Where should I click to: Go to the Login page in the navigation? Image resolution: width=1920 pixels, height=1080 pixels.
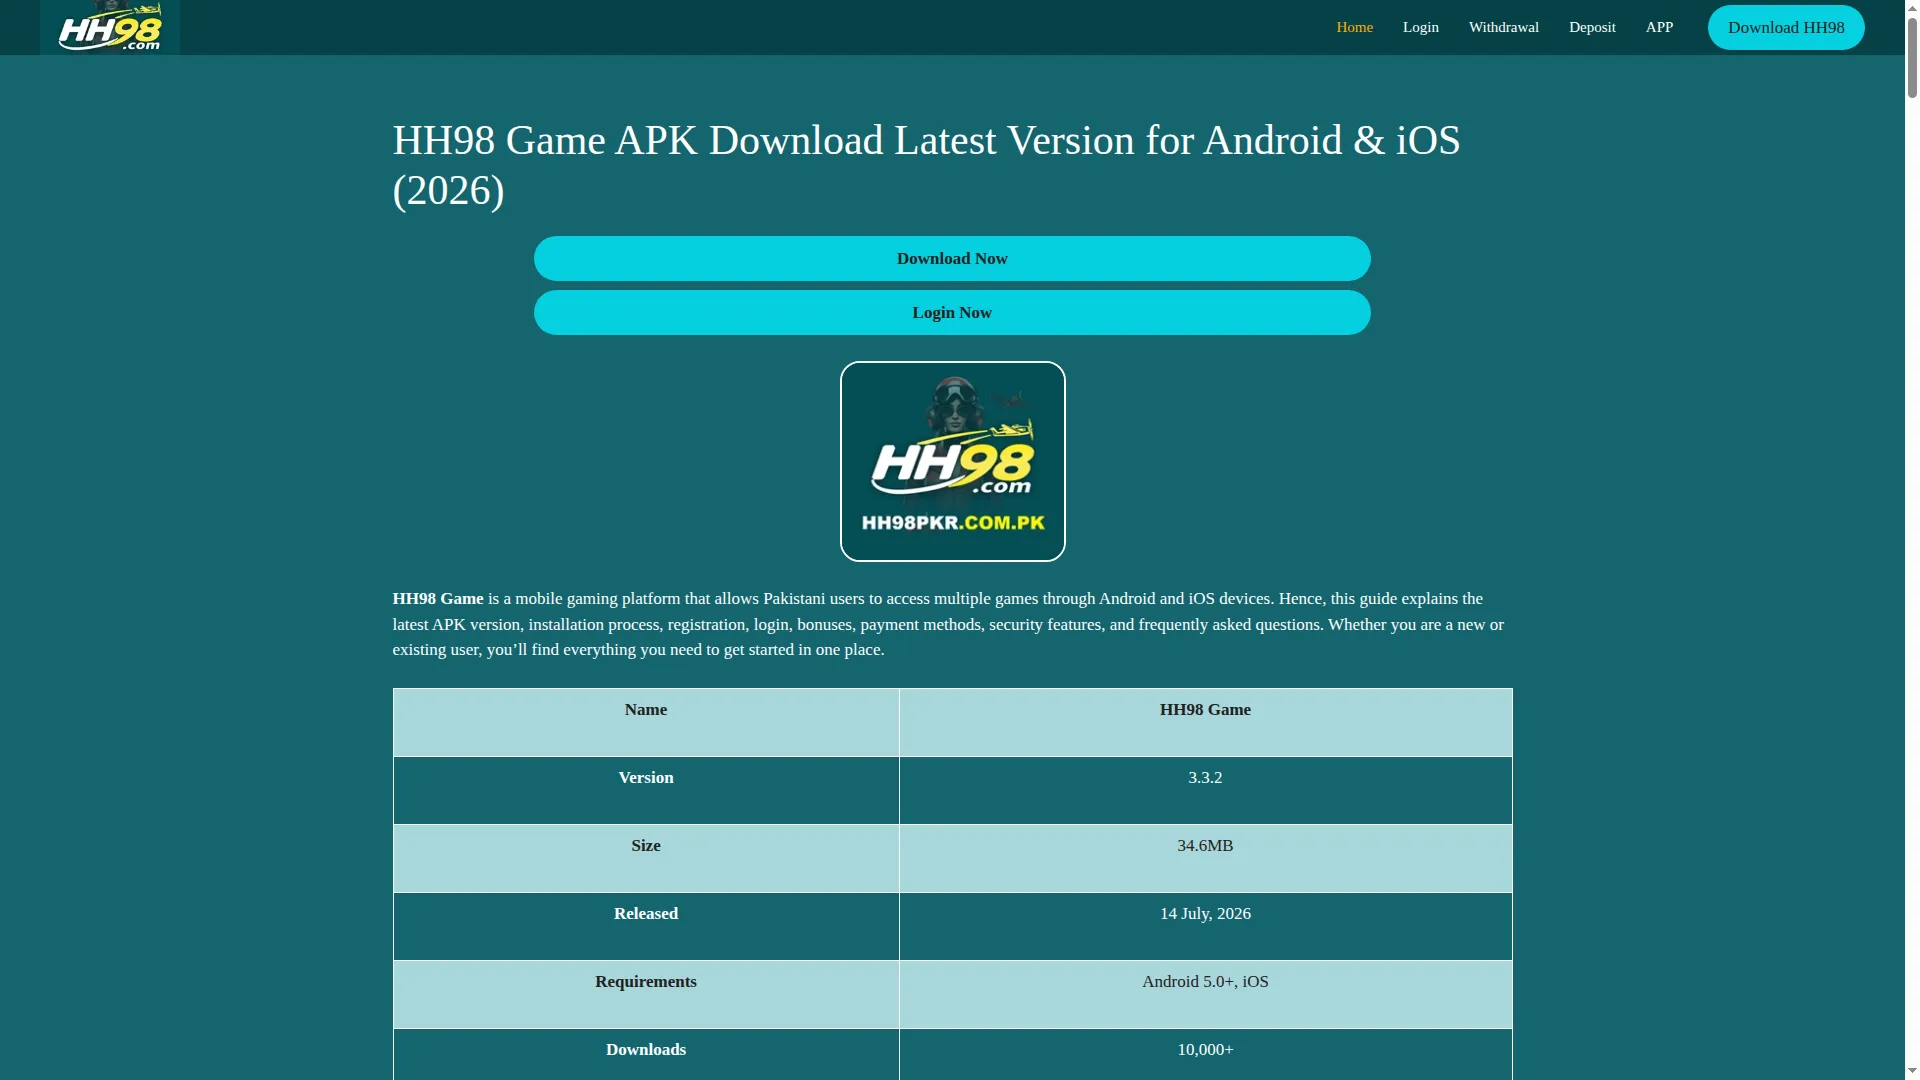(1420, 27)
